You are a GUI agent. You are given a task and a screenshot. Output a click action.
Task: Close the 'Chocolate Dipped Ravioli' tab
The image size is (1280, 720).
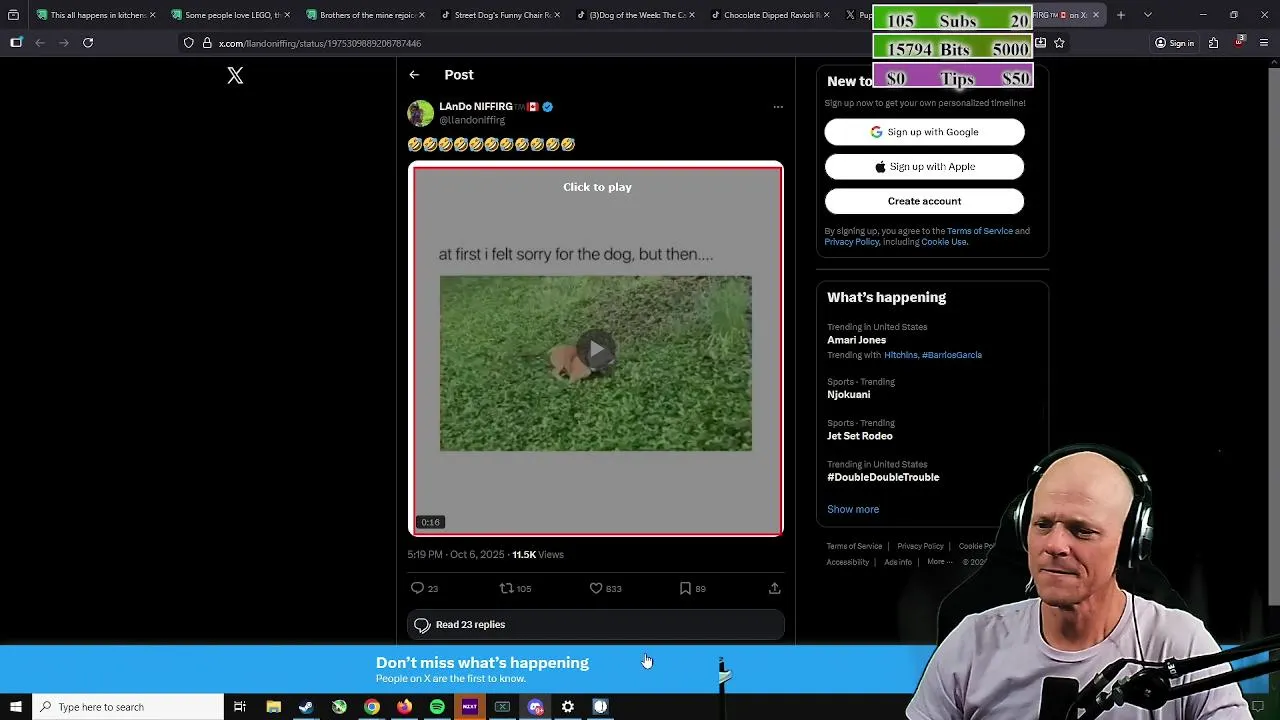[x=826, y=15]
